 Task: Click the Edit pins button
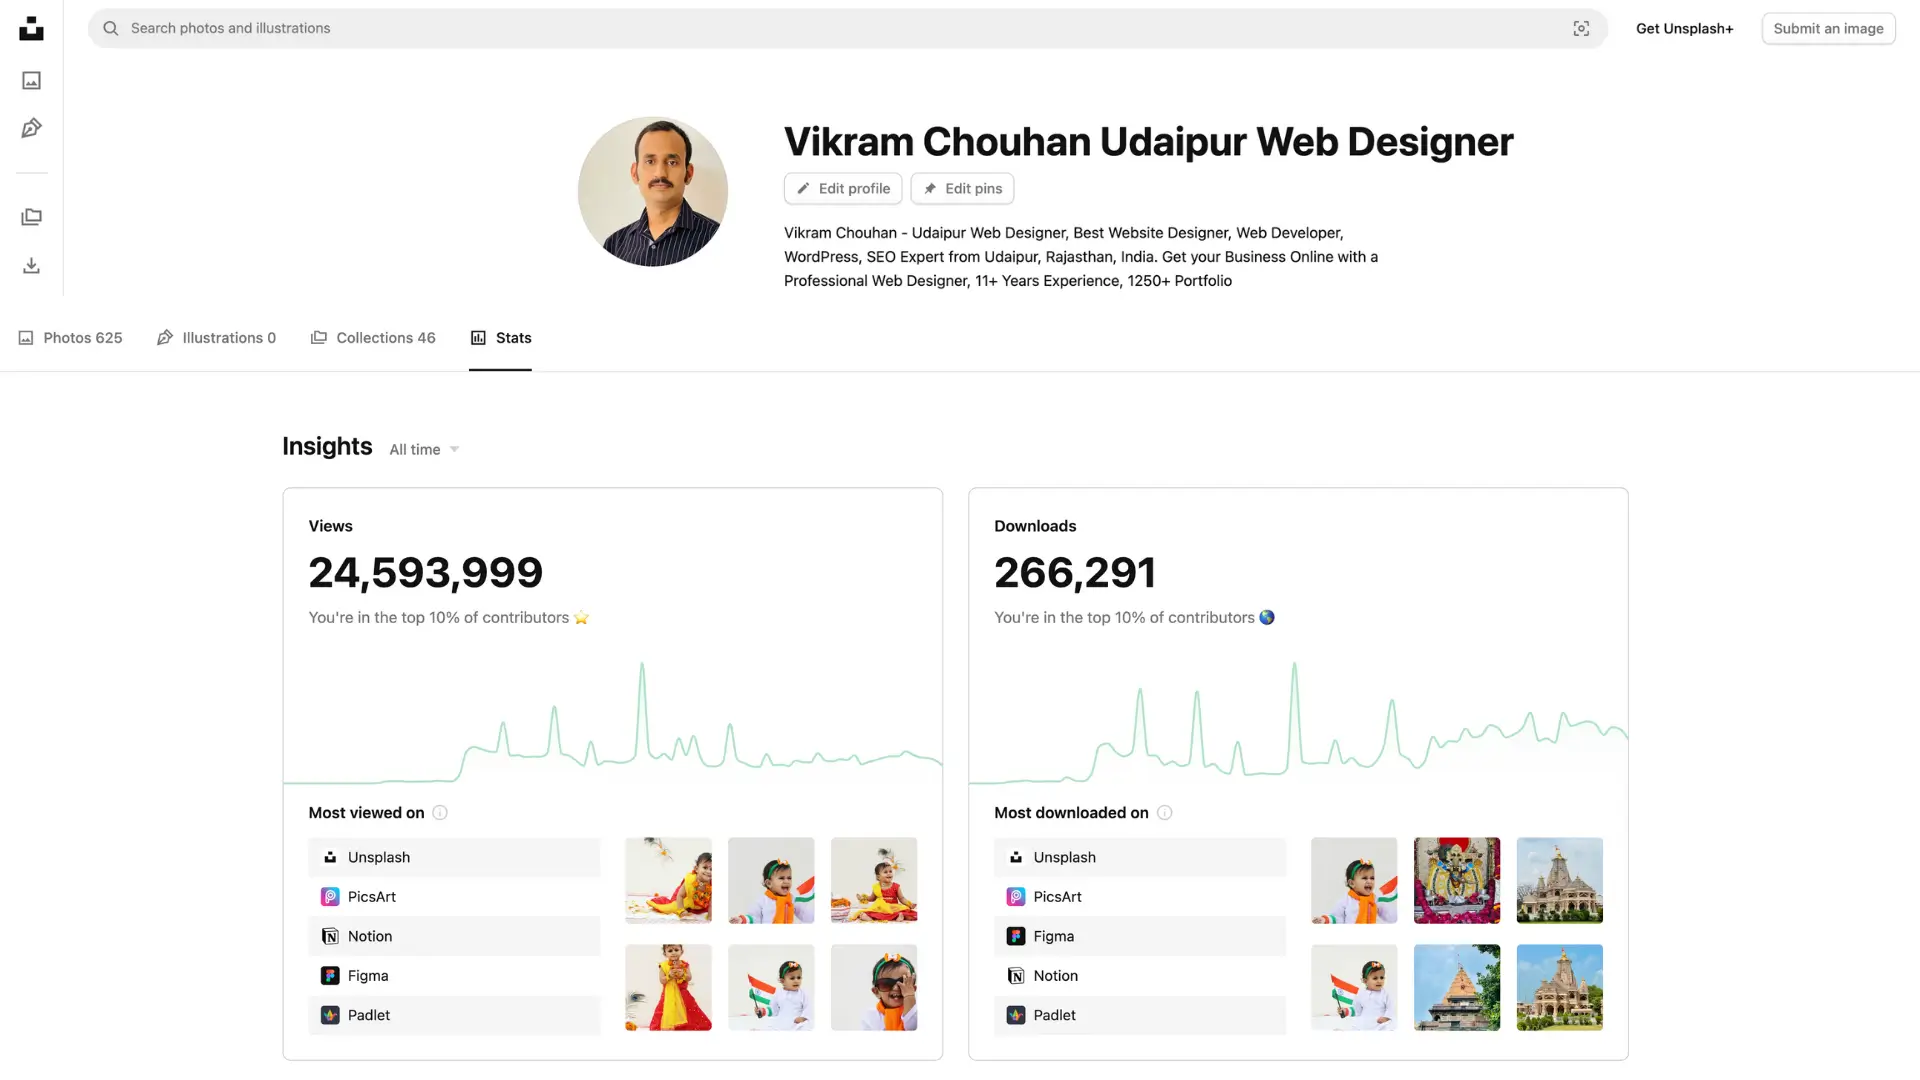point(962,188)
